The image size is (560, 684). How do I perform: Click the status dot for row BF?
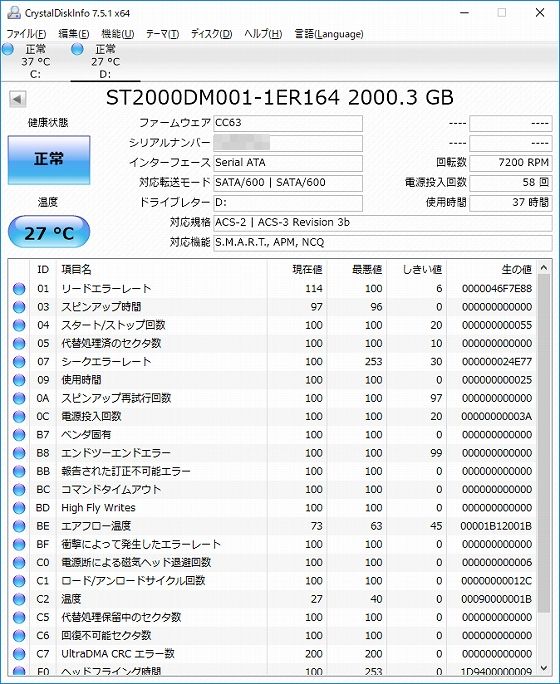tap(19, 545)
